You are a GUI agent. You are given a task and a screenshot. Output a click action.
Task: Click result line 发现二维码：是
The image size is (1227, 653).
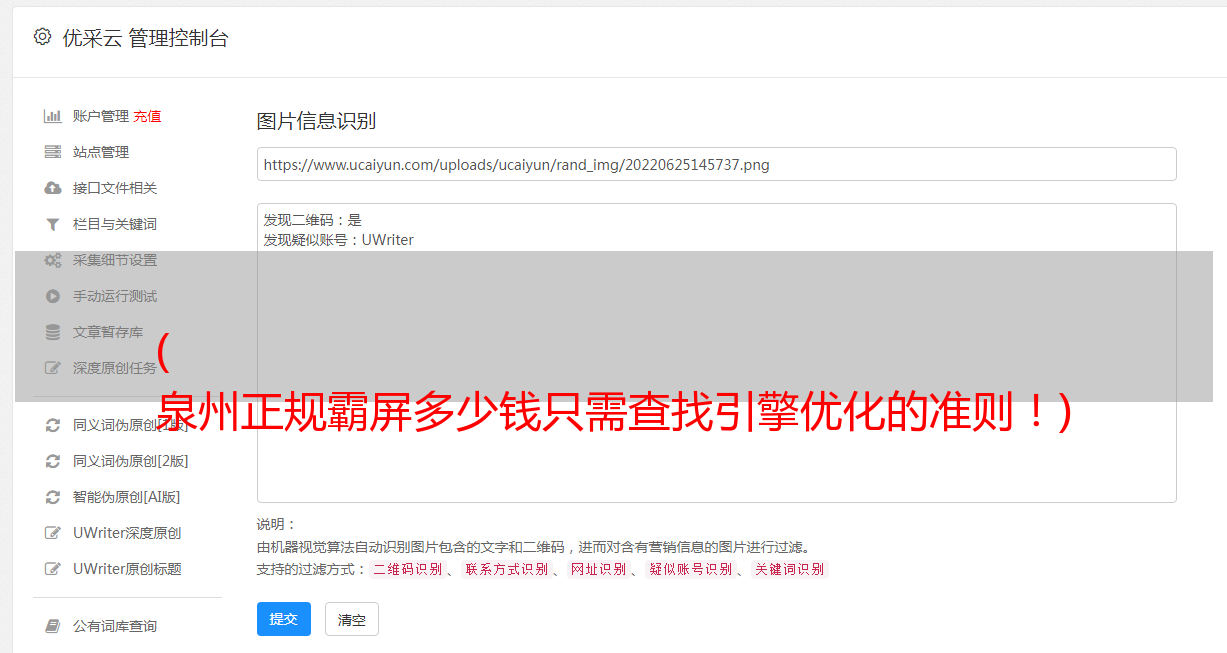[313, 220]
